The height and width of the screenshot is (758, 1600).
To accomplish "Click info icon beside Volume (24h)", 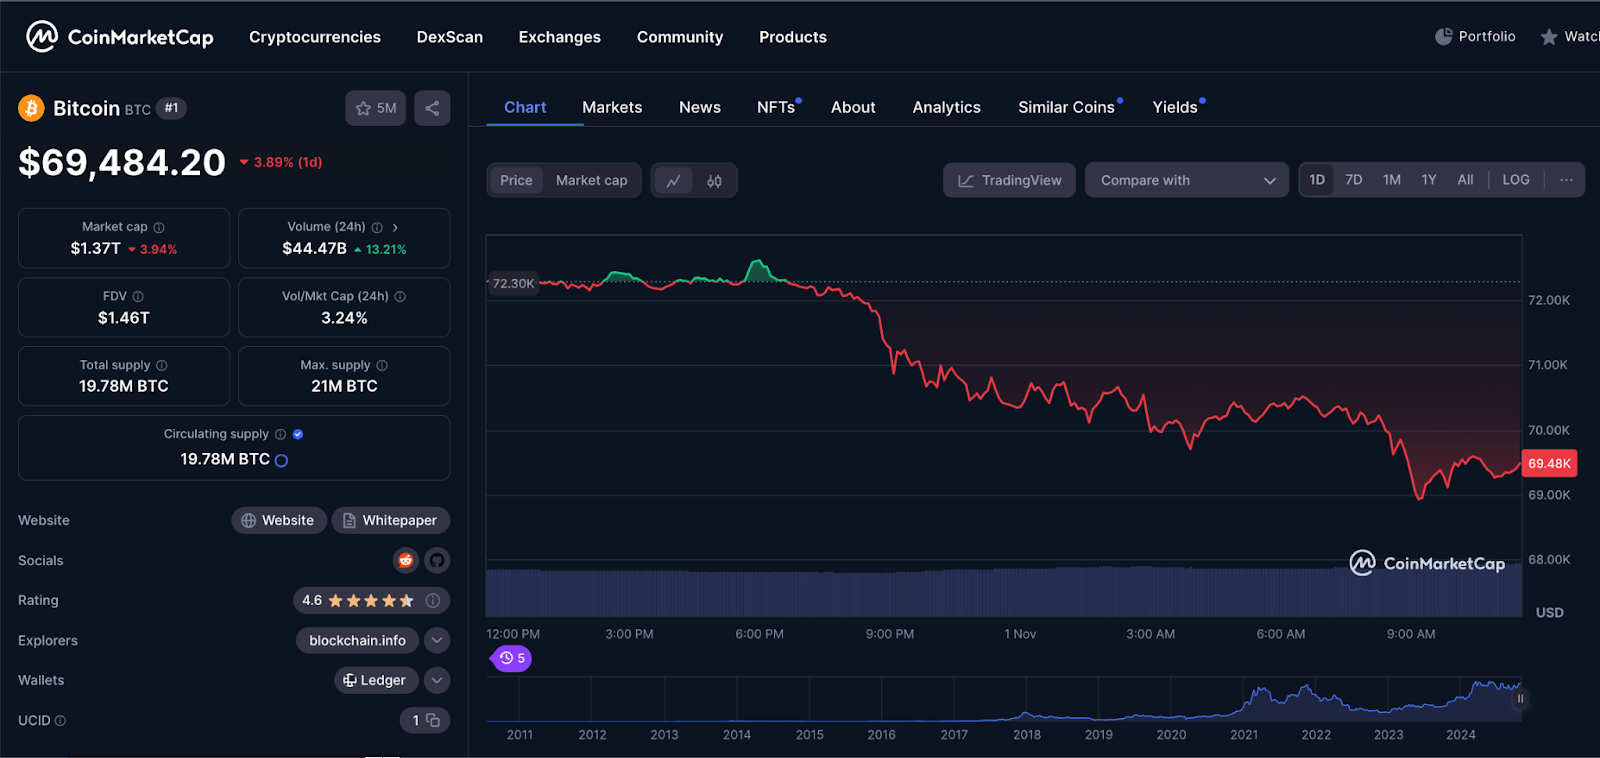I will coord(377,227).
